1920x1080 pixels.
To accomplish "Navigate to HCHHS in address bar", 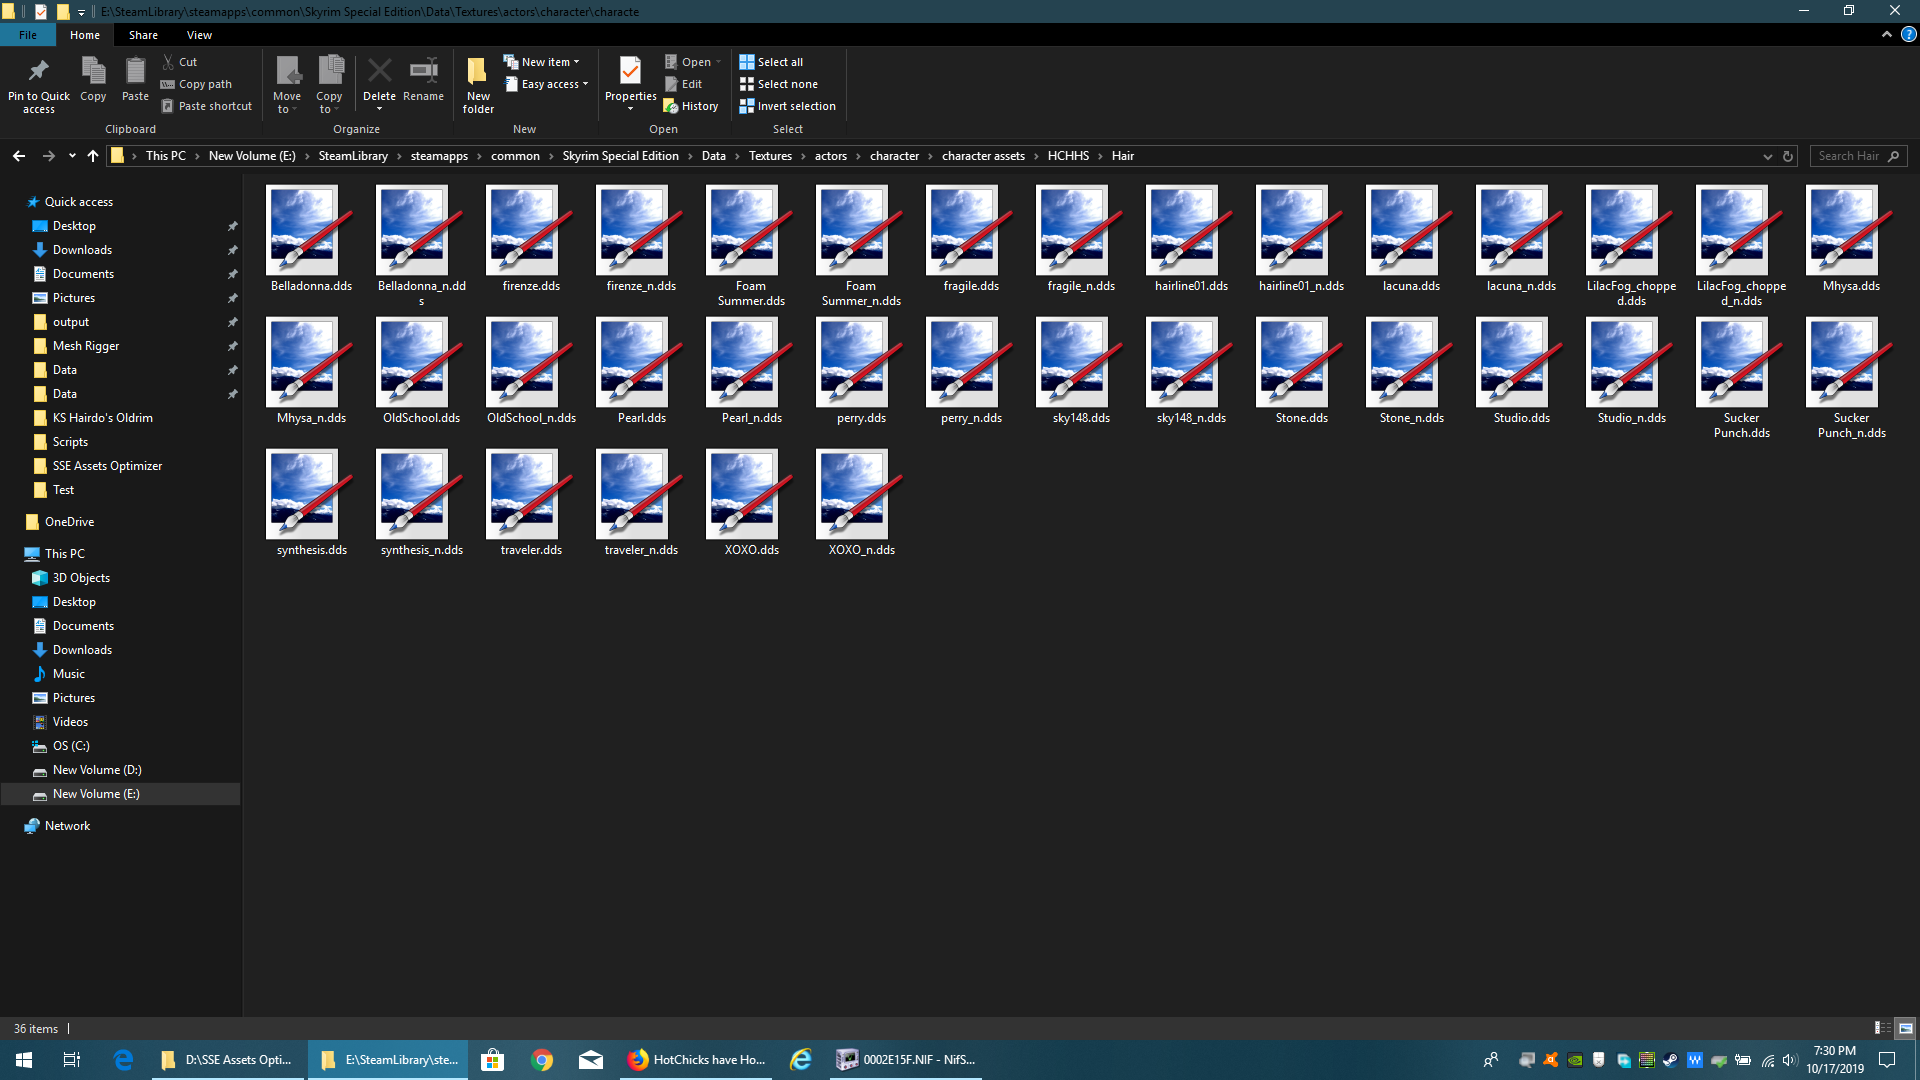I will [x=1068, y=156].
